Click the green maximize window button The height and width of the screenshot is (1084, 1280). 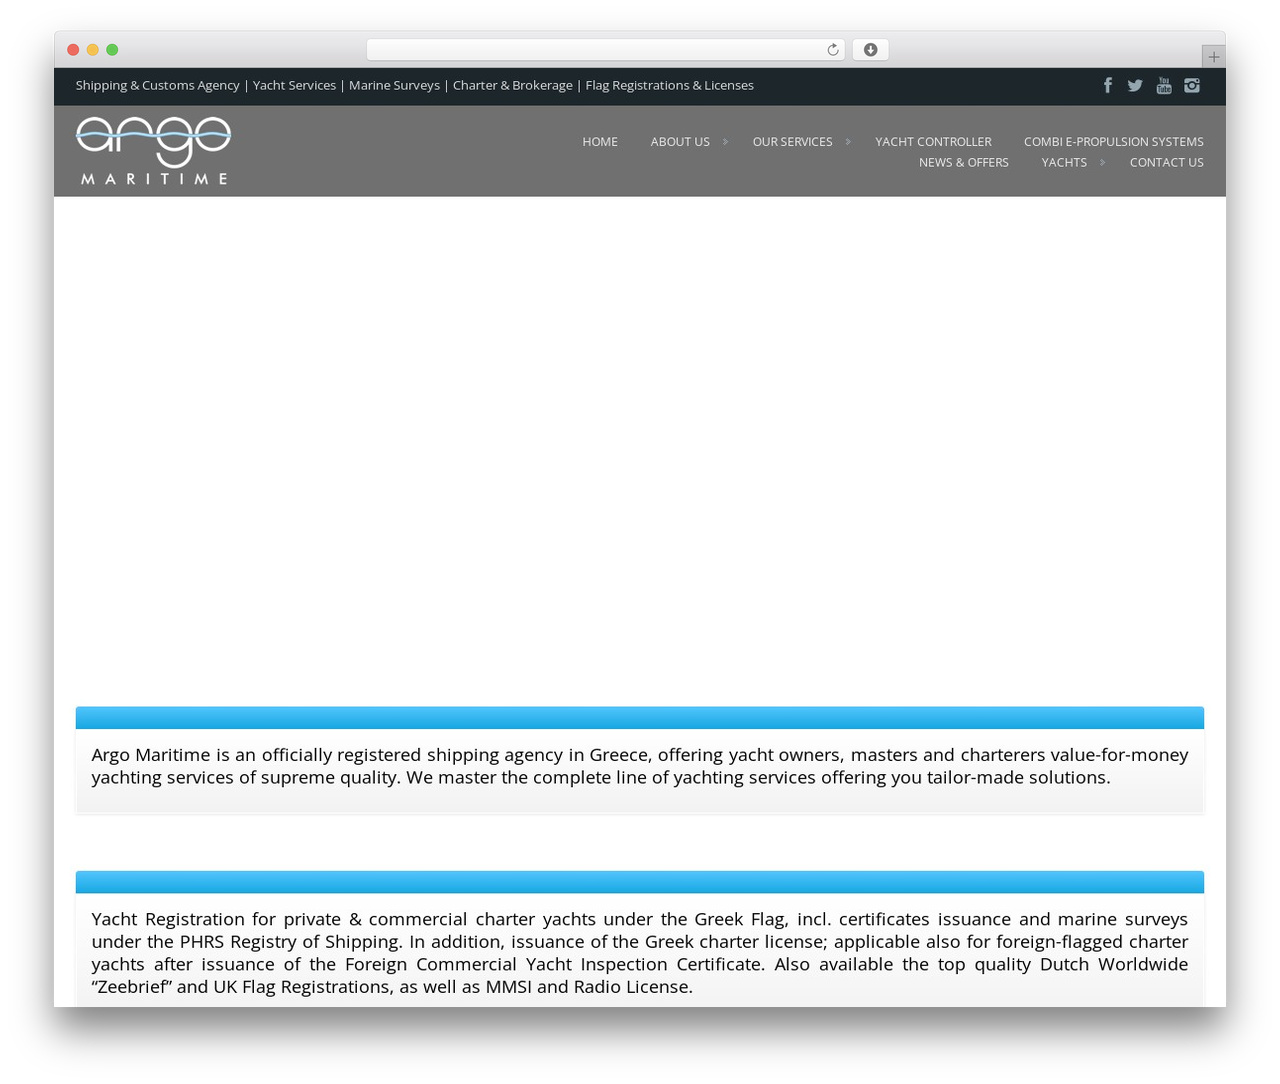click(x=112, y=50)
